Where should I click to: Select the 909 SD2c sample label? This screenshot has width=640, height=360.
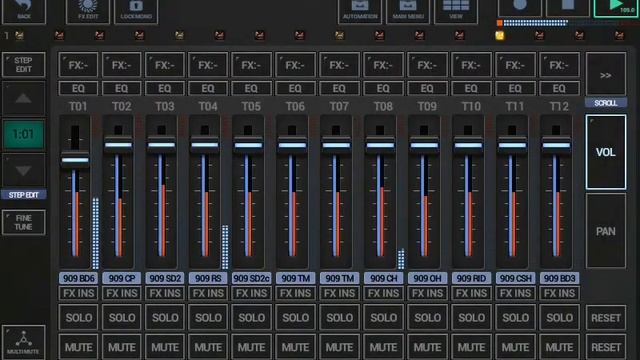click(x=251, y=278)
